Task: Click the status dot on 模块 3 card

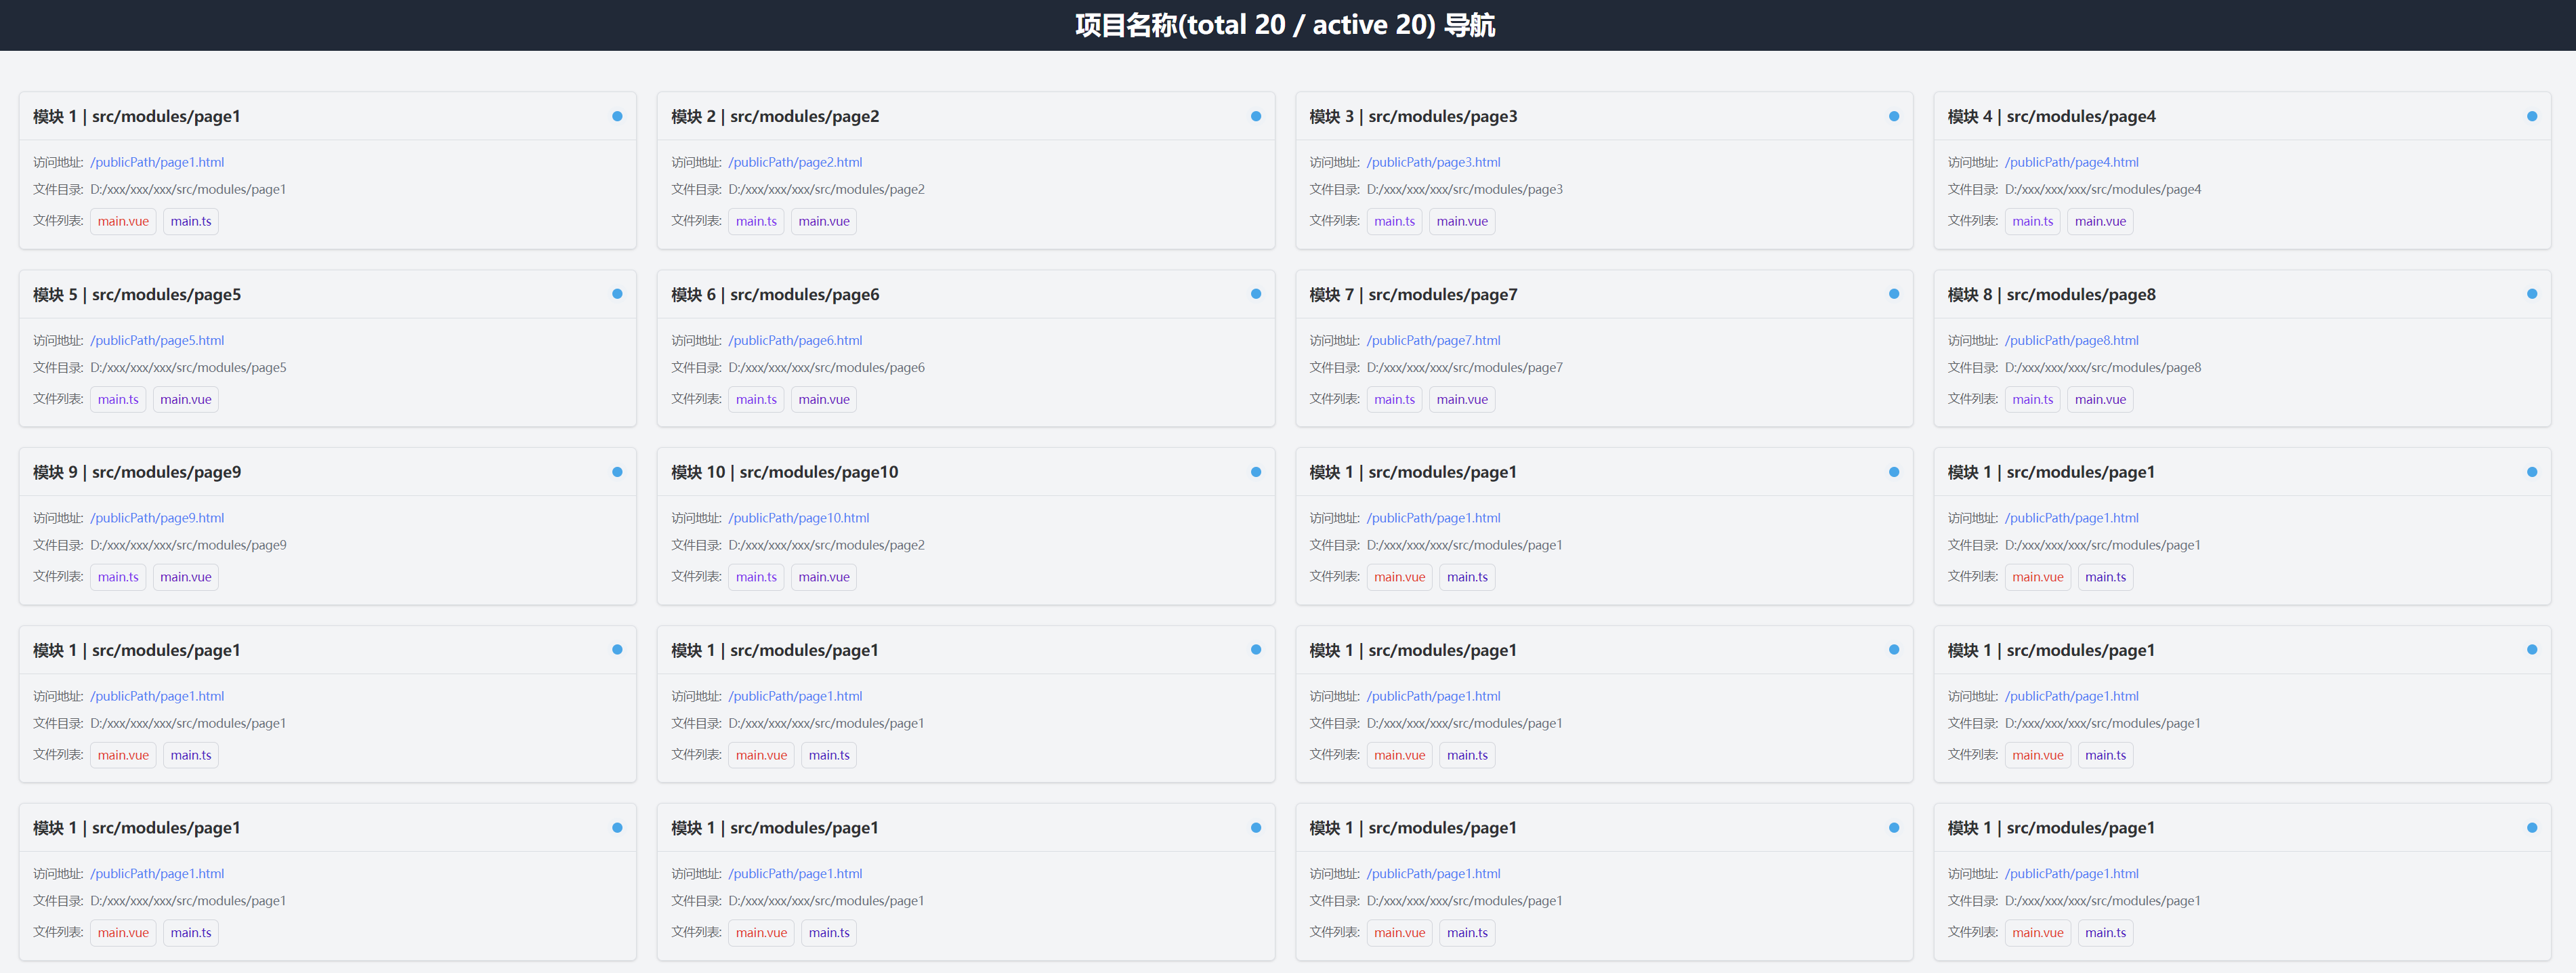Action: (x=1893, y=116)
